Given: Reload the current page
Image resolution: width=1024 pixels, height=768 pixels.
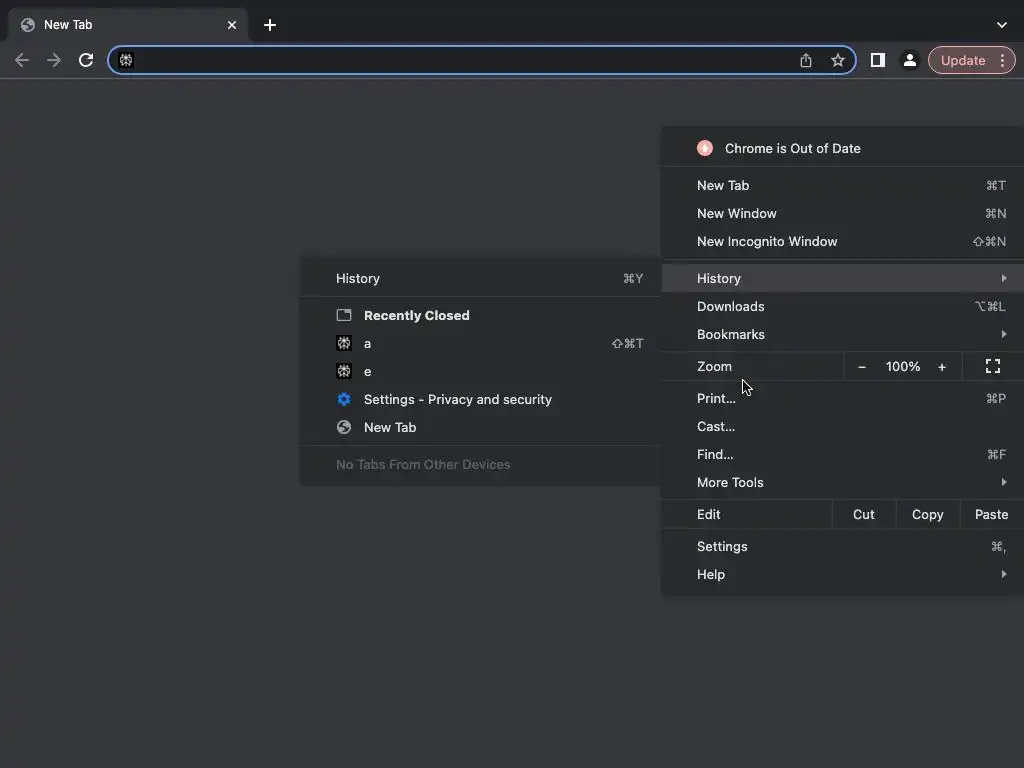Looking at the screenshot, I should tap(86, 60).
